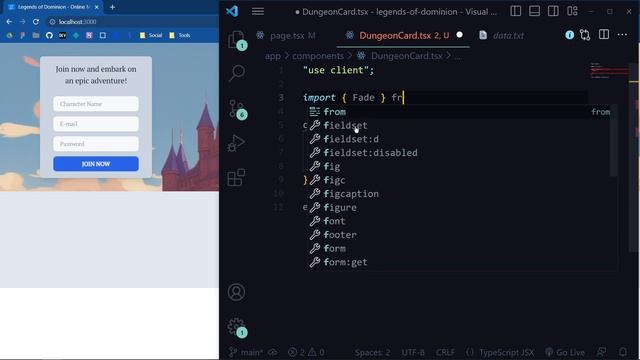This screenshot has width=640, height=360.
Task: Open the Run and Debug view
Action: 236,143
